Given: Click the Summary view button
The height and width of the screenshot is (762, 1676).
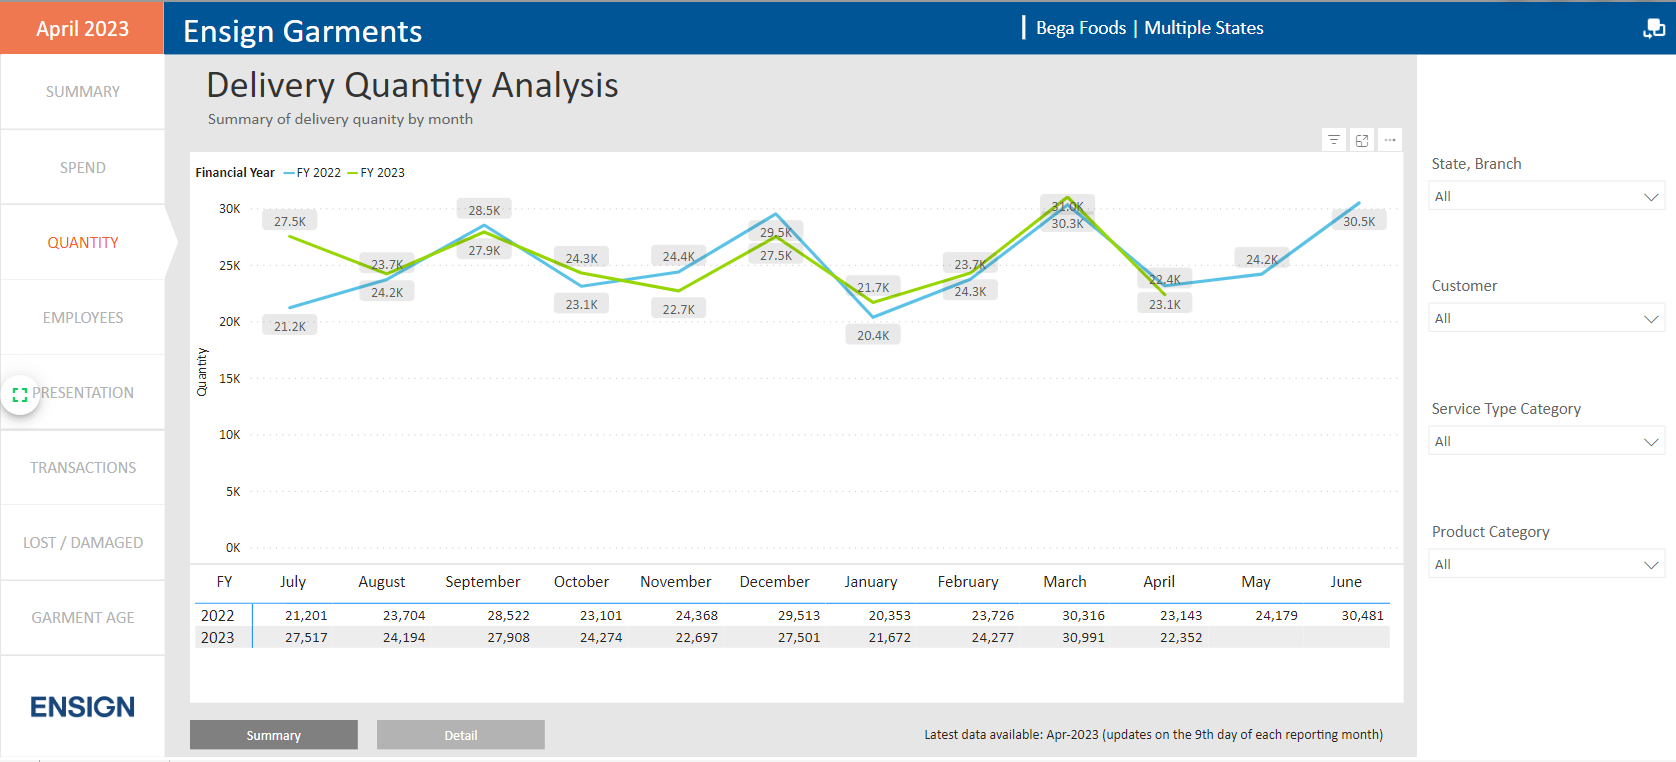Looking at the screenshot, I should pyautogui.click(x=274, y=735).
